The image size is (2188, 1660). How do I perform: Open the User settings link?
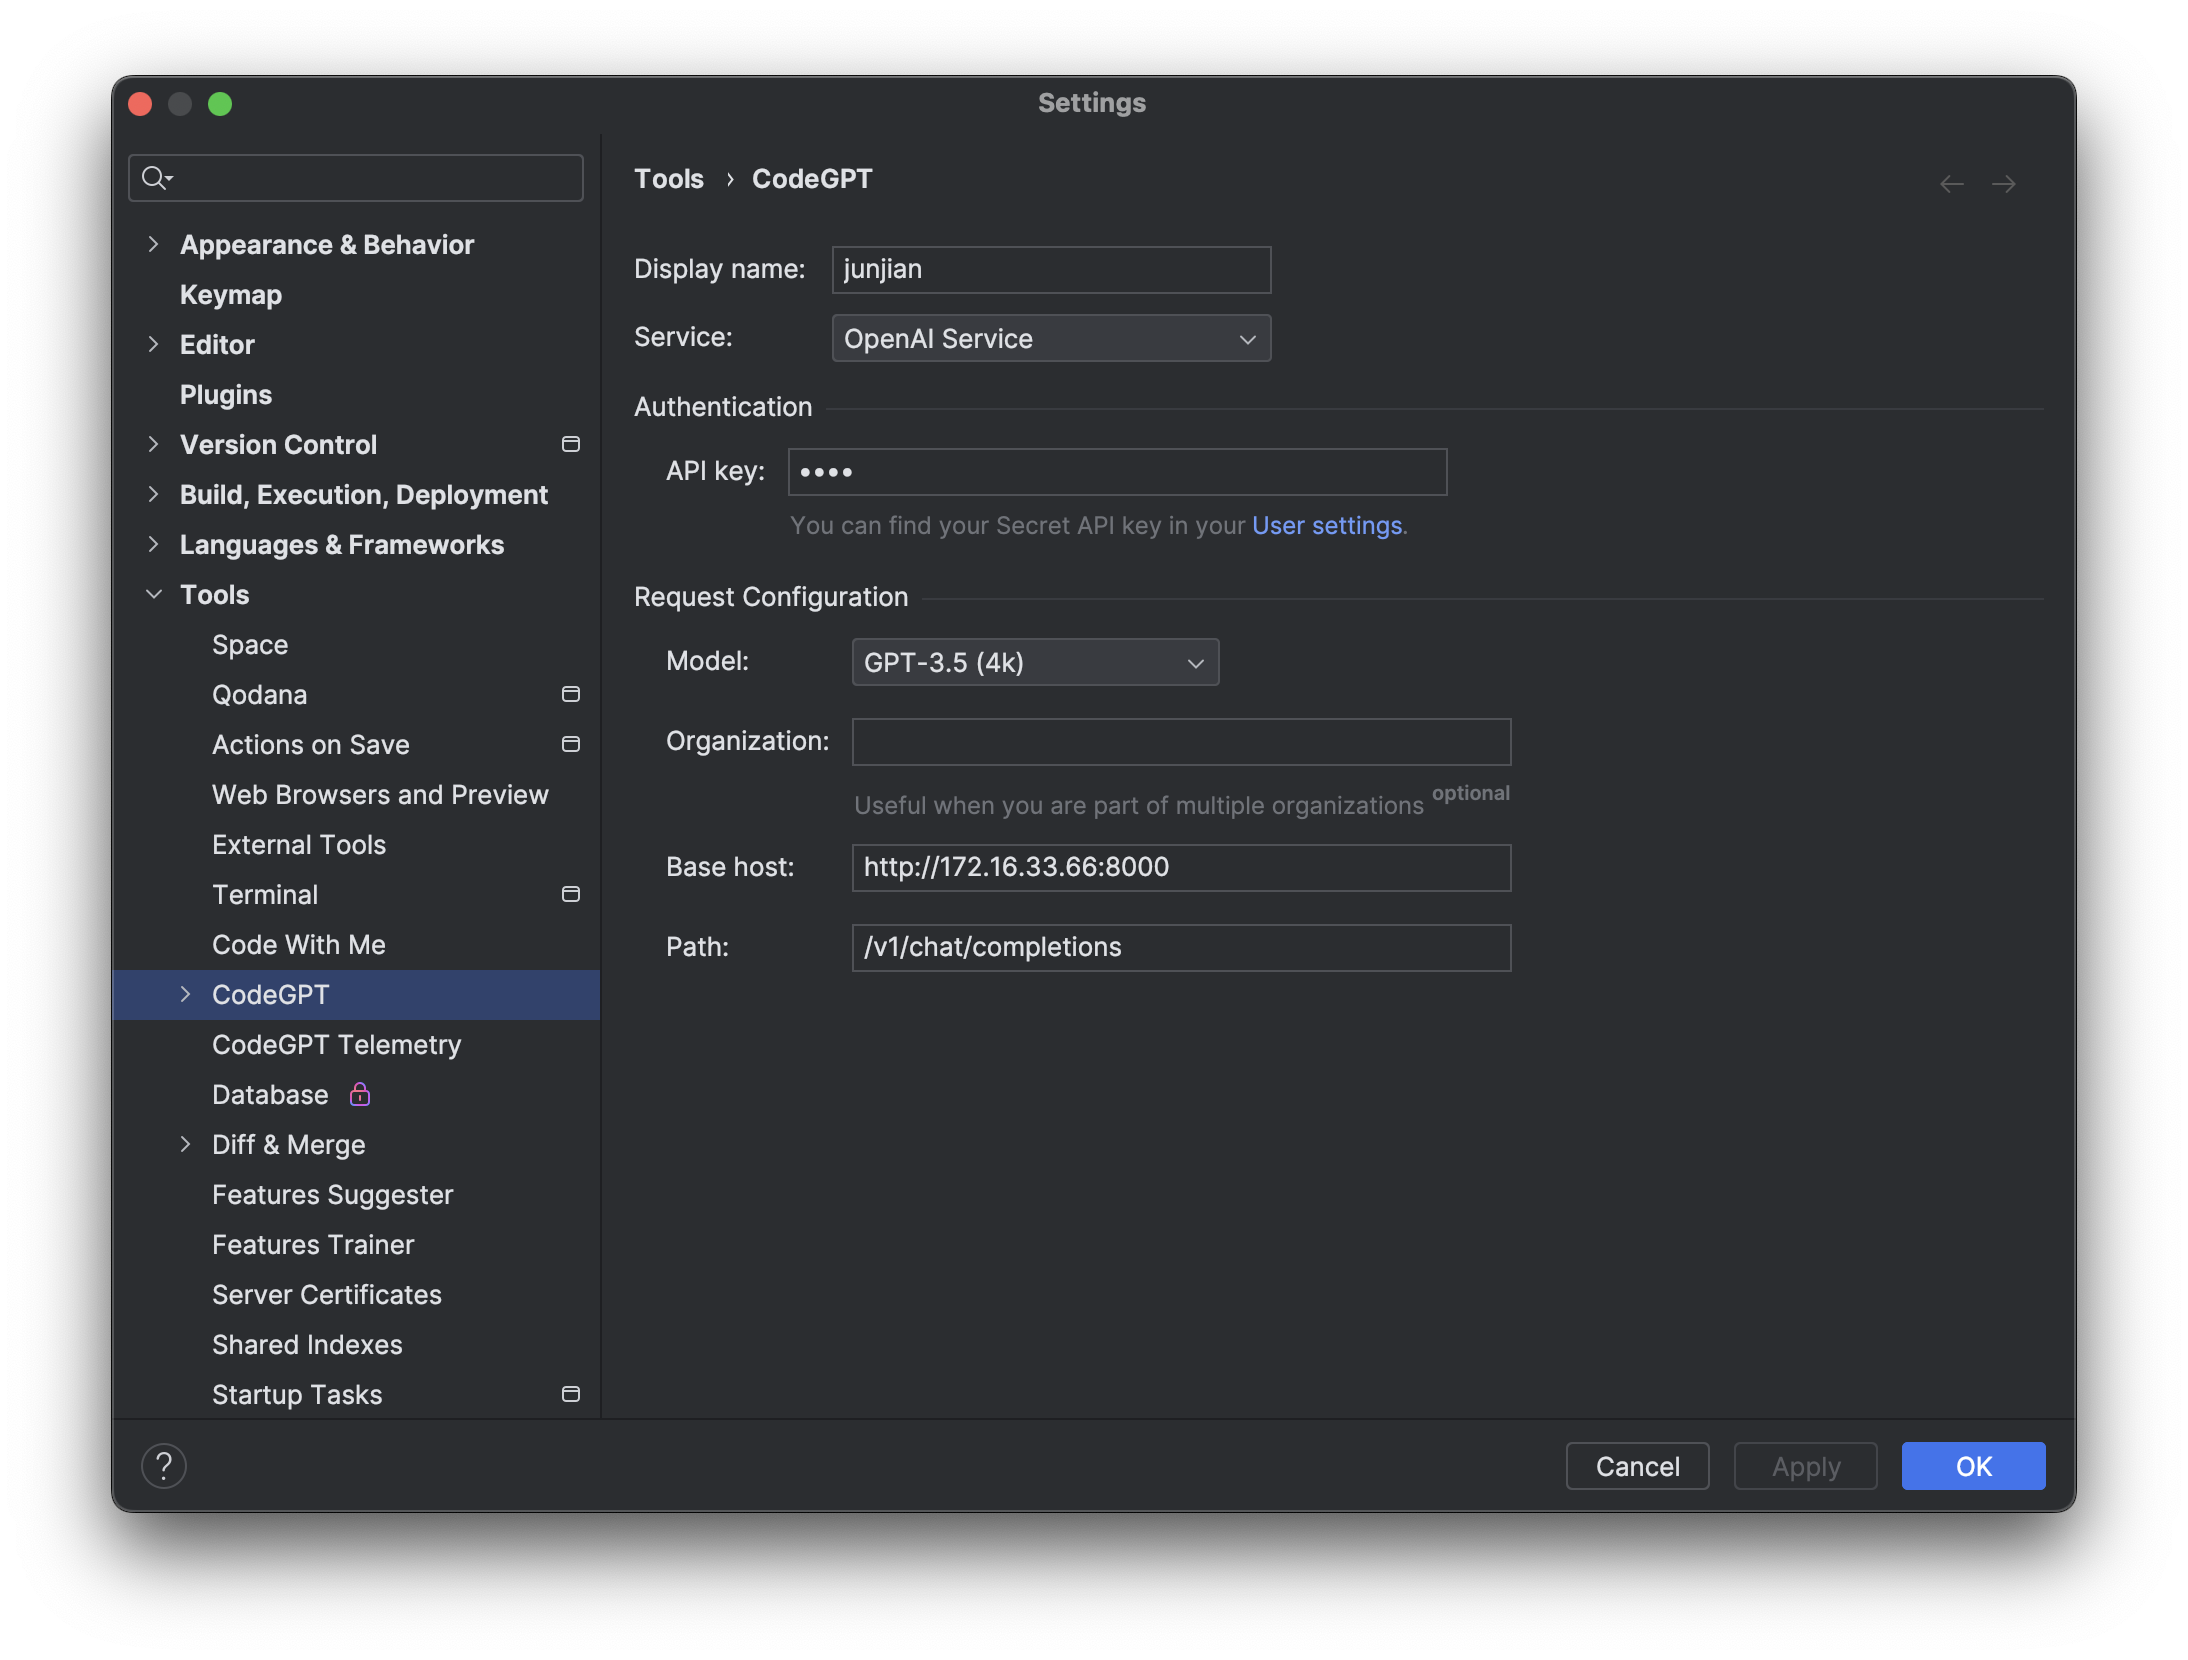pyautogui.click(x=1327, y=526)
